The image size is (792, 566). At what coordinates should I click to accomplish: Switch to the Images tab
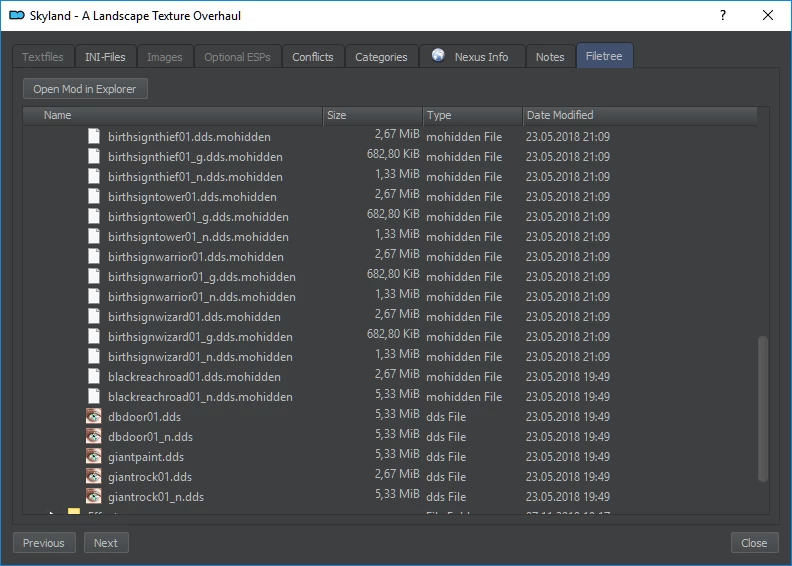click(165, 57)
